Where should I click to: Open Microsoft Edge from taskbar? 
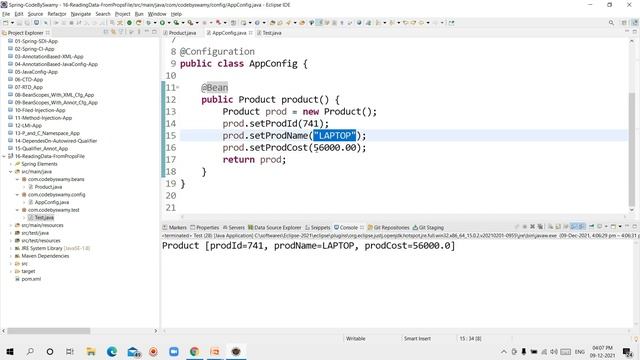111,351
